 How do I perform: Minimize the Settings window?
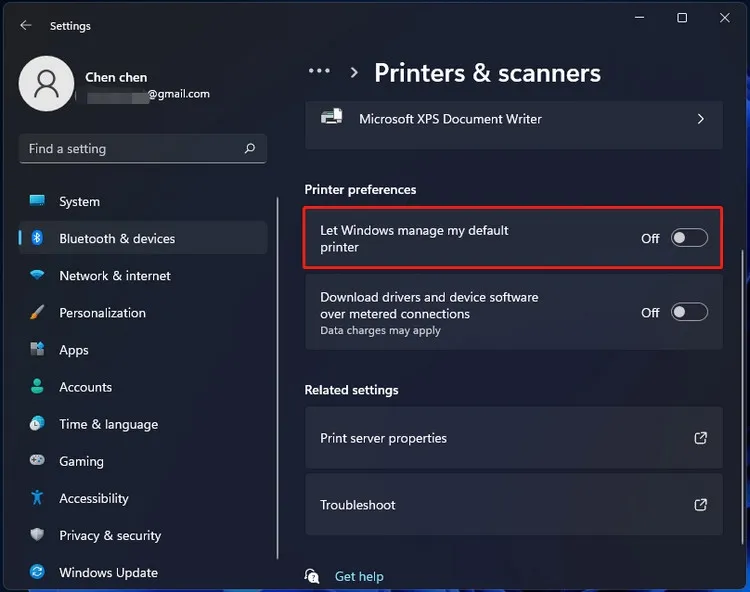coord(640,18)
